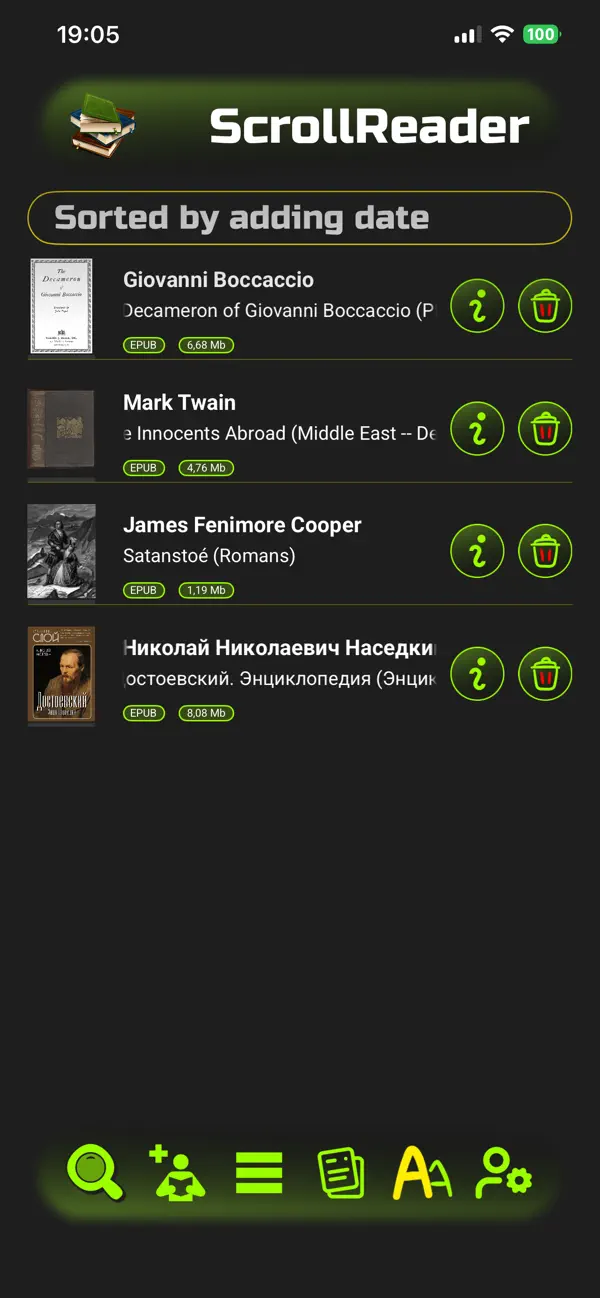Open the search magnifier icon
Viewport: 600px width, 1298px height.
coord(95,1173)
